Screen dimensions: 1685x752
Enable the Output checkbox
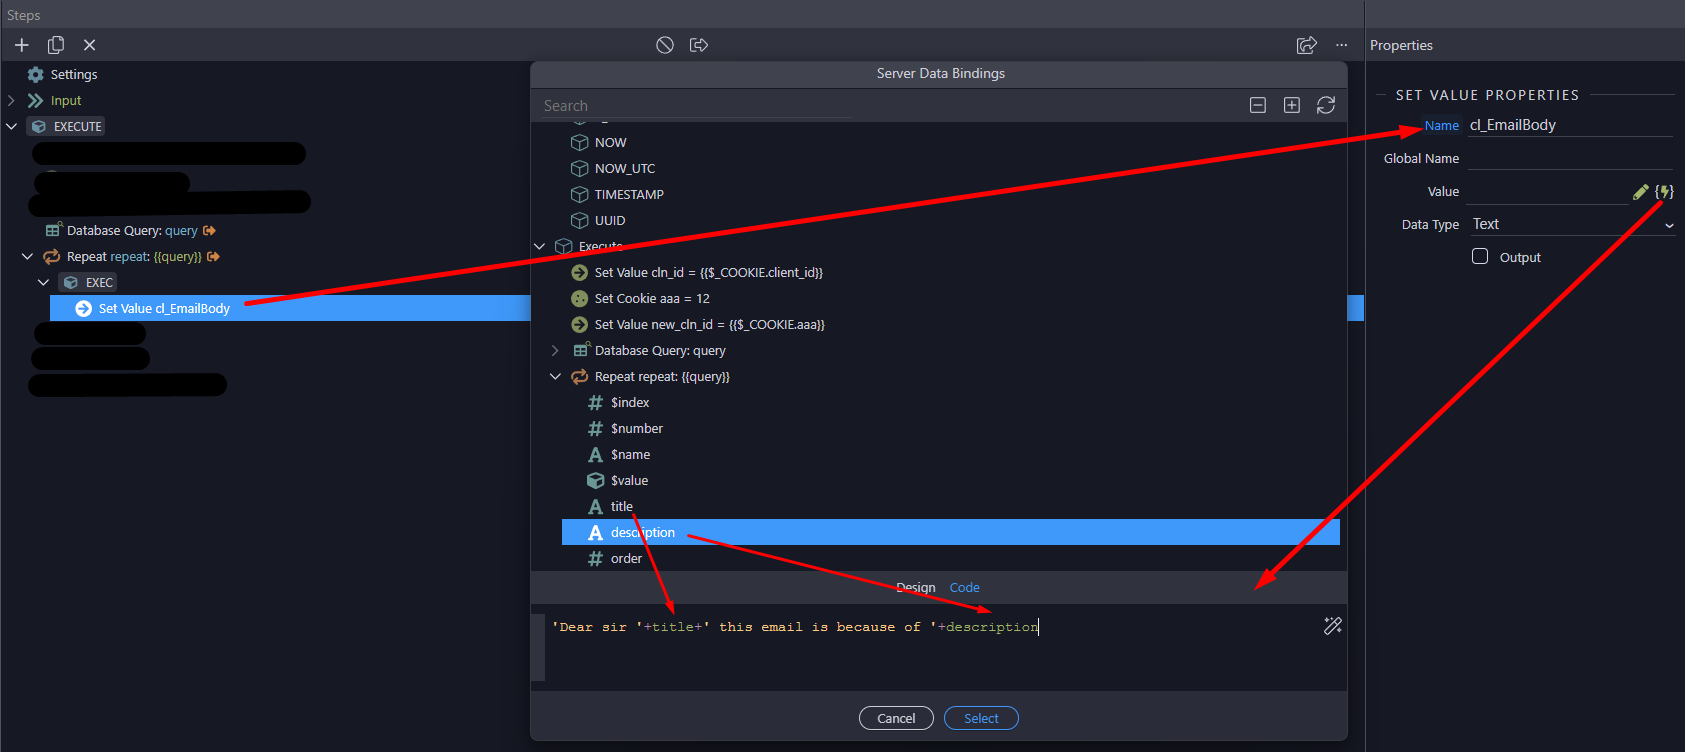click(x=1480, y=256)
